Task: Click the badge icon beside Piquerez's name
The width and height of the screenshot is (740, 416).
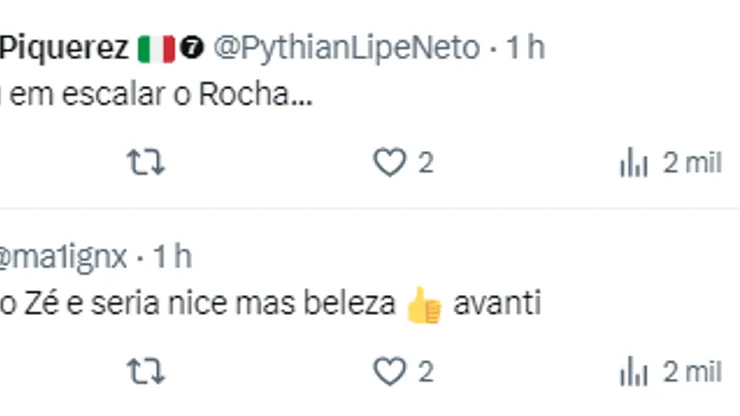Action: [x=194, y=47]
